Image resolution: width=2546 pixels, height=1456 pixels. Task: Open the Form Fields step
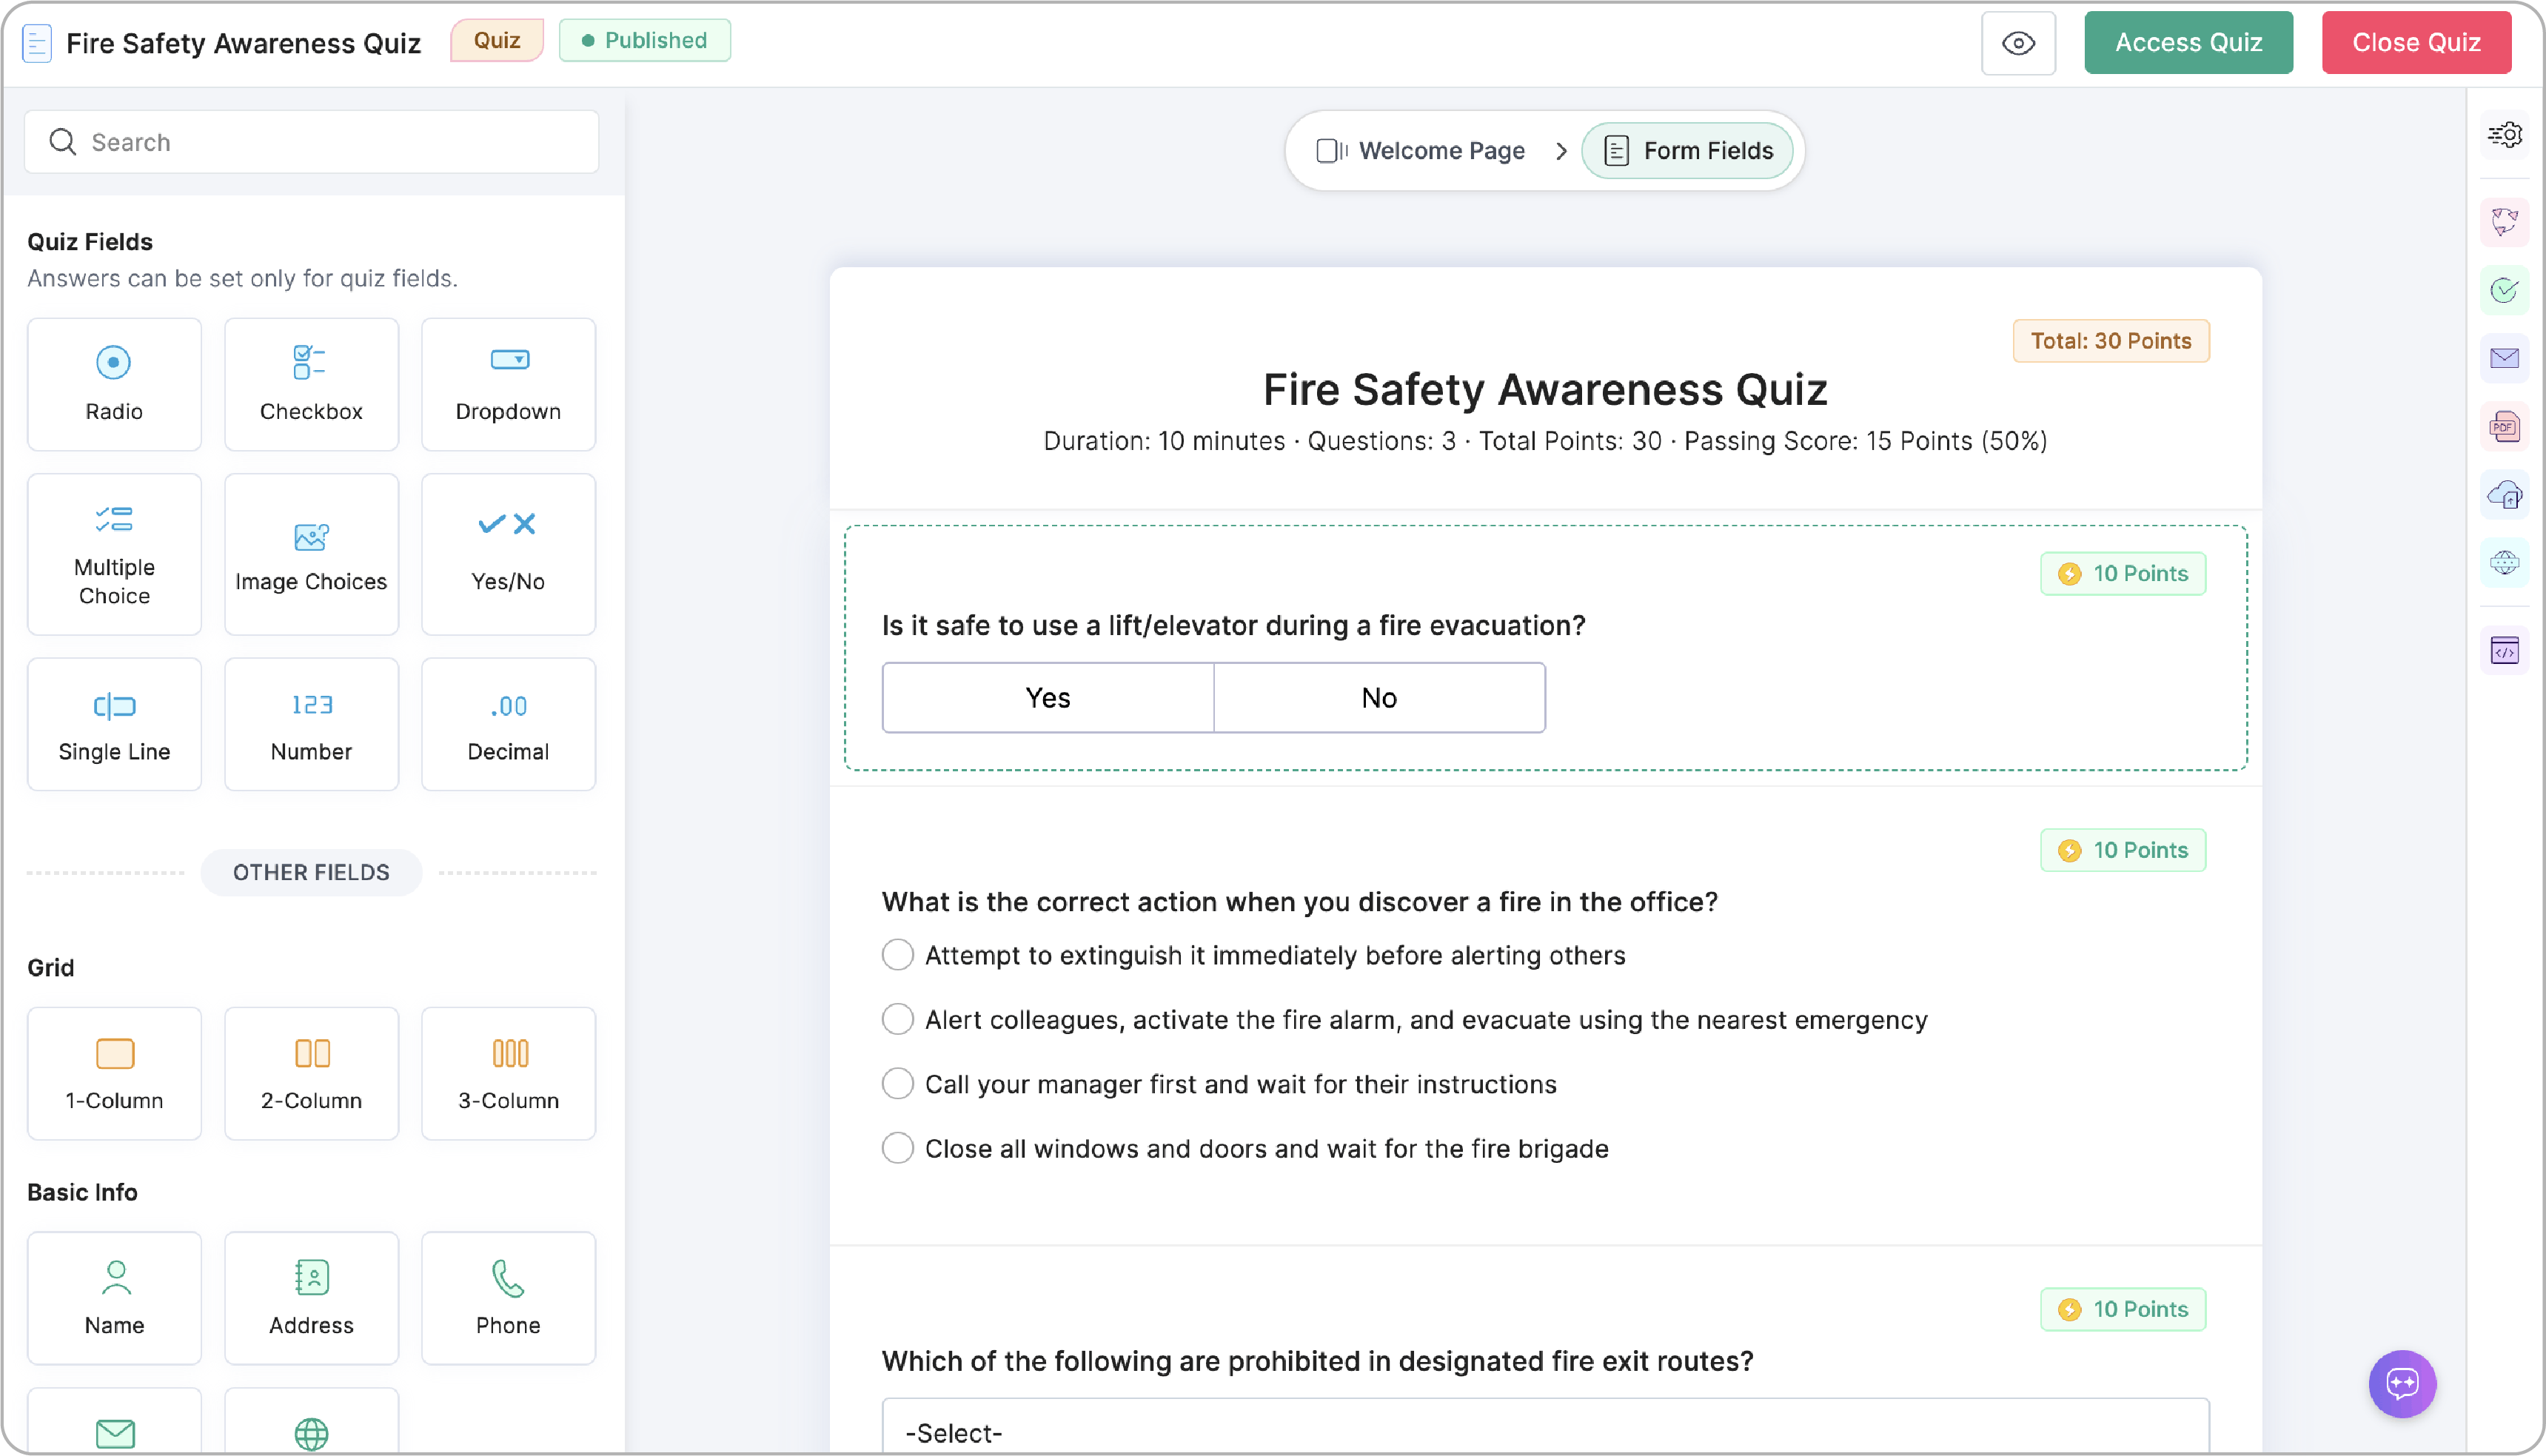pyautogui.click(x=1688, y=151)
